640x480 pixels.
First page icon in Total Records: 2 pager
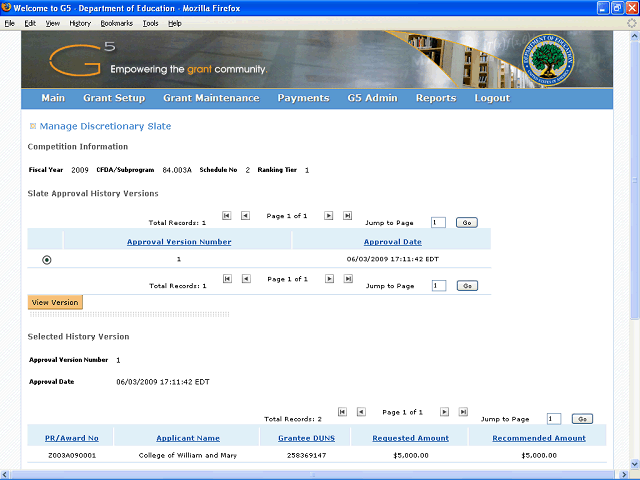coord(342,412)
